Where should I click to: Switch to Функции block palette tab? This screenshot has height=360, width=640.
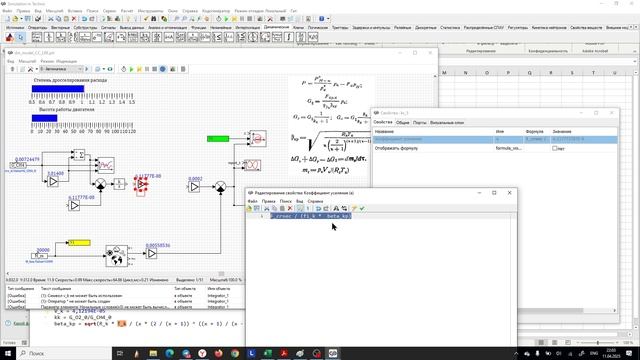198,28
